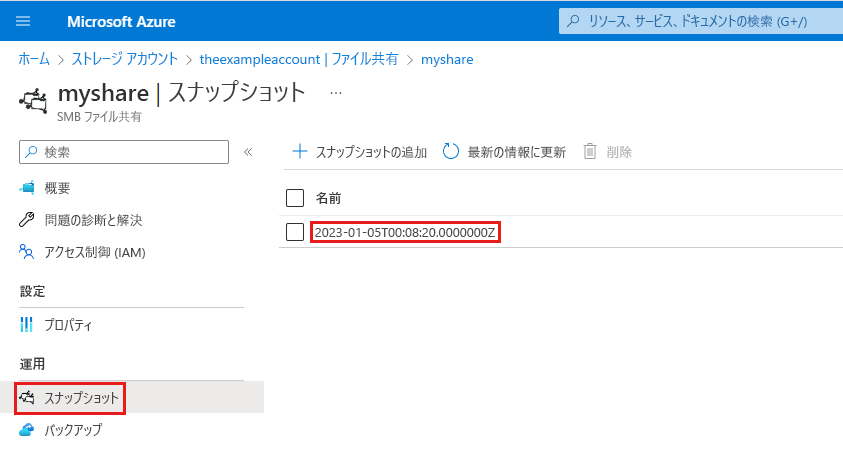Viewport: 843px width, 461px height.
Task: Open ストレージ アカウント breadcrumb link
Action: click(124, 59)
